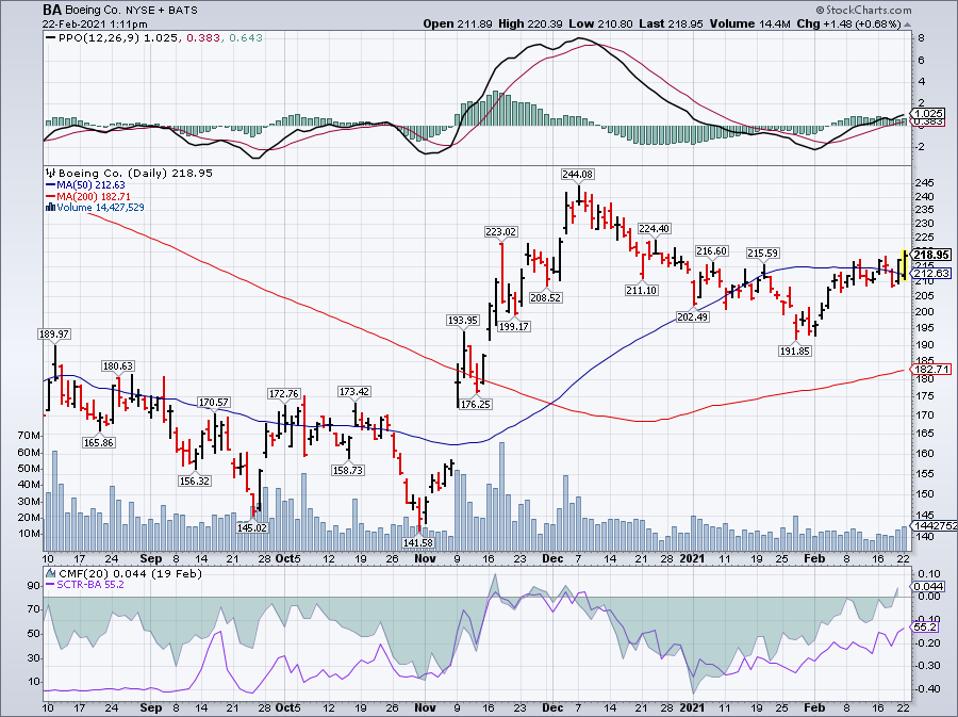Click the 218.95 last price tag on right axis
Screen dimensions: 958x717
[931, 255]
